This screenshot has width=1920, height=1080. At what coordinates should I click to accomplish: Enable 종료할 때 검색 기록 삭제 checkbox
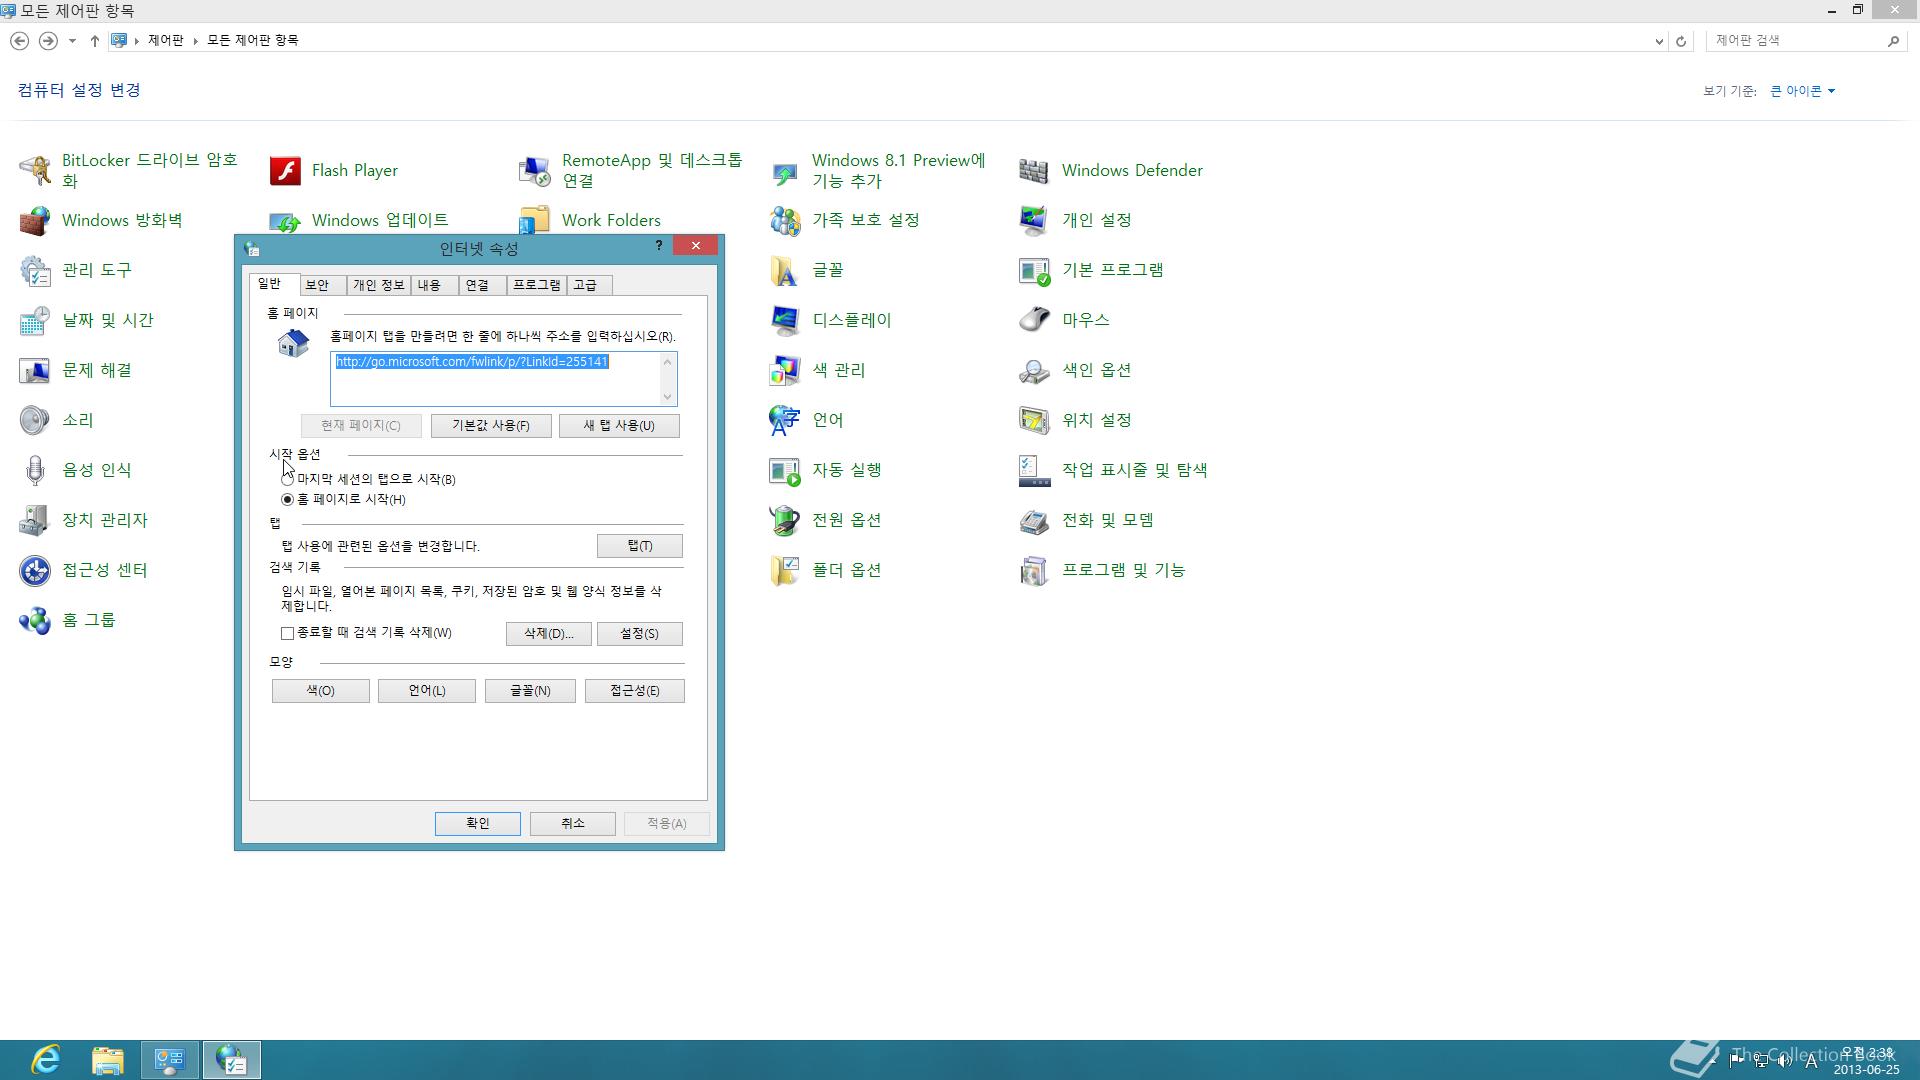288,633
